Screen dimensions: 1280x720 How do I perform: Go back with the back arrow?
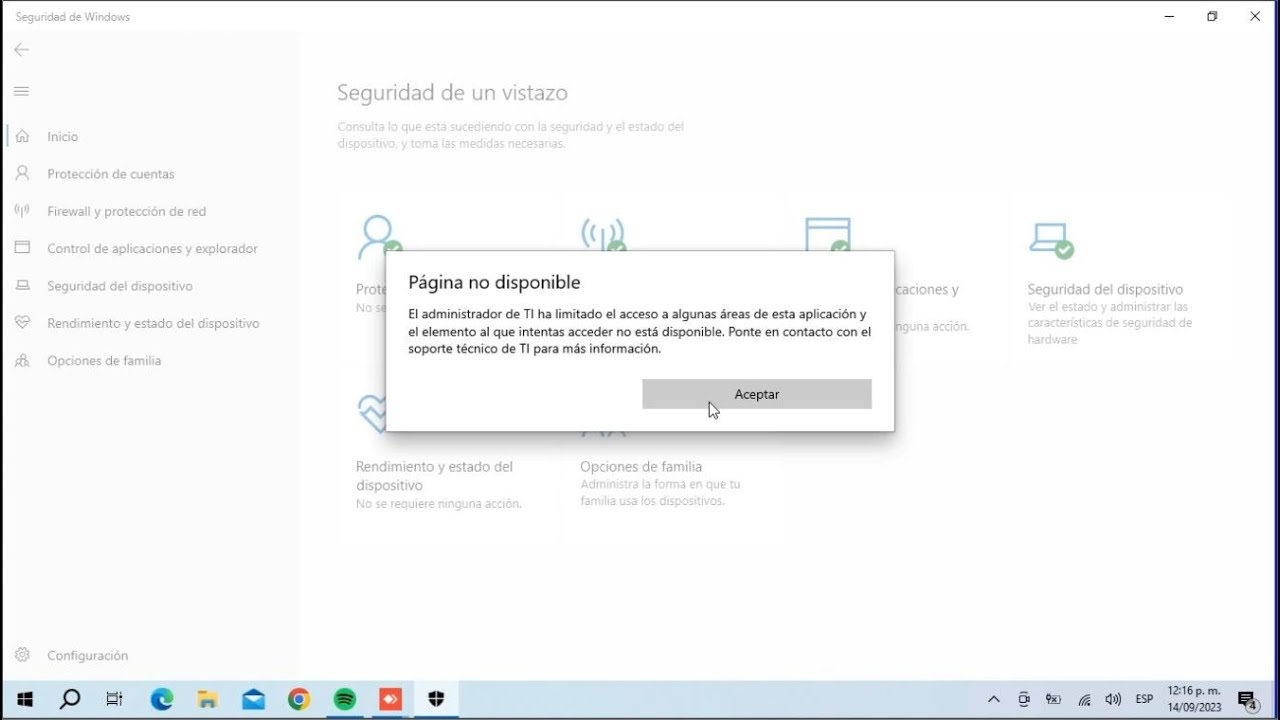pos(21,50)
